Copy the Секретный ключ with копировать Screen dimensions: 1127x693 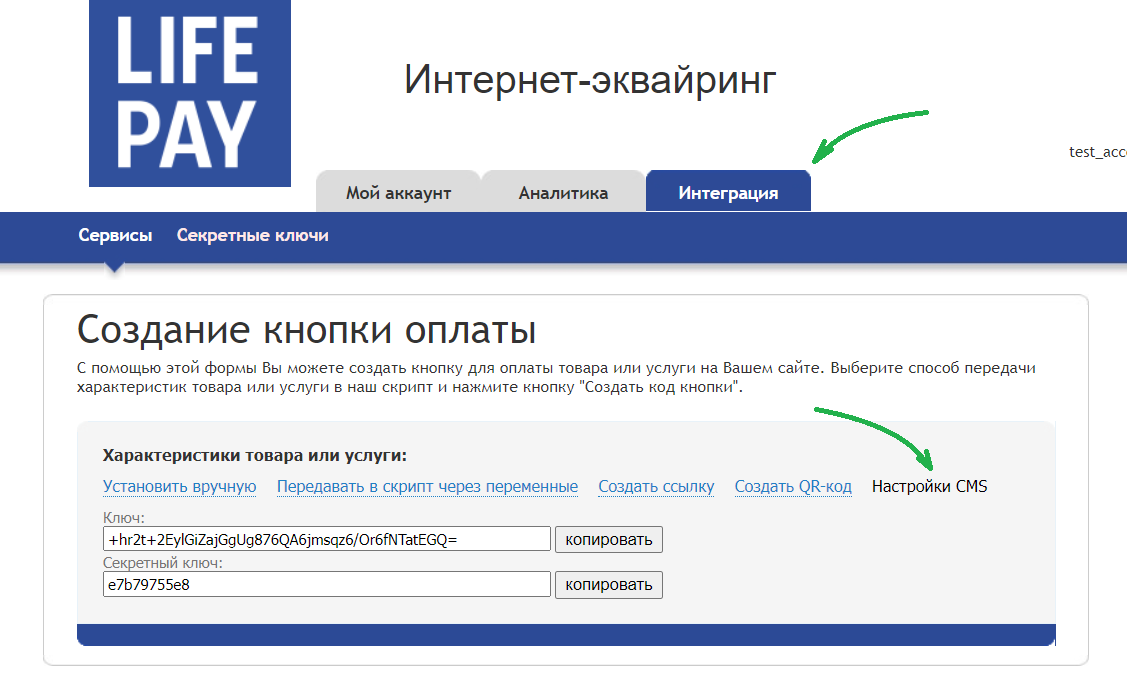click(609, 584)
